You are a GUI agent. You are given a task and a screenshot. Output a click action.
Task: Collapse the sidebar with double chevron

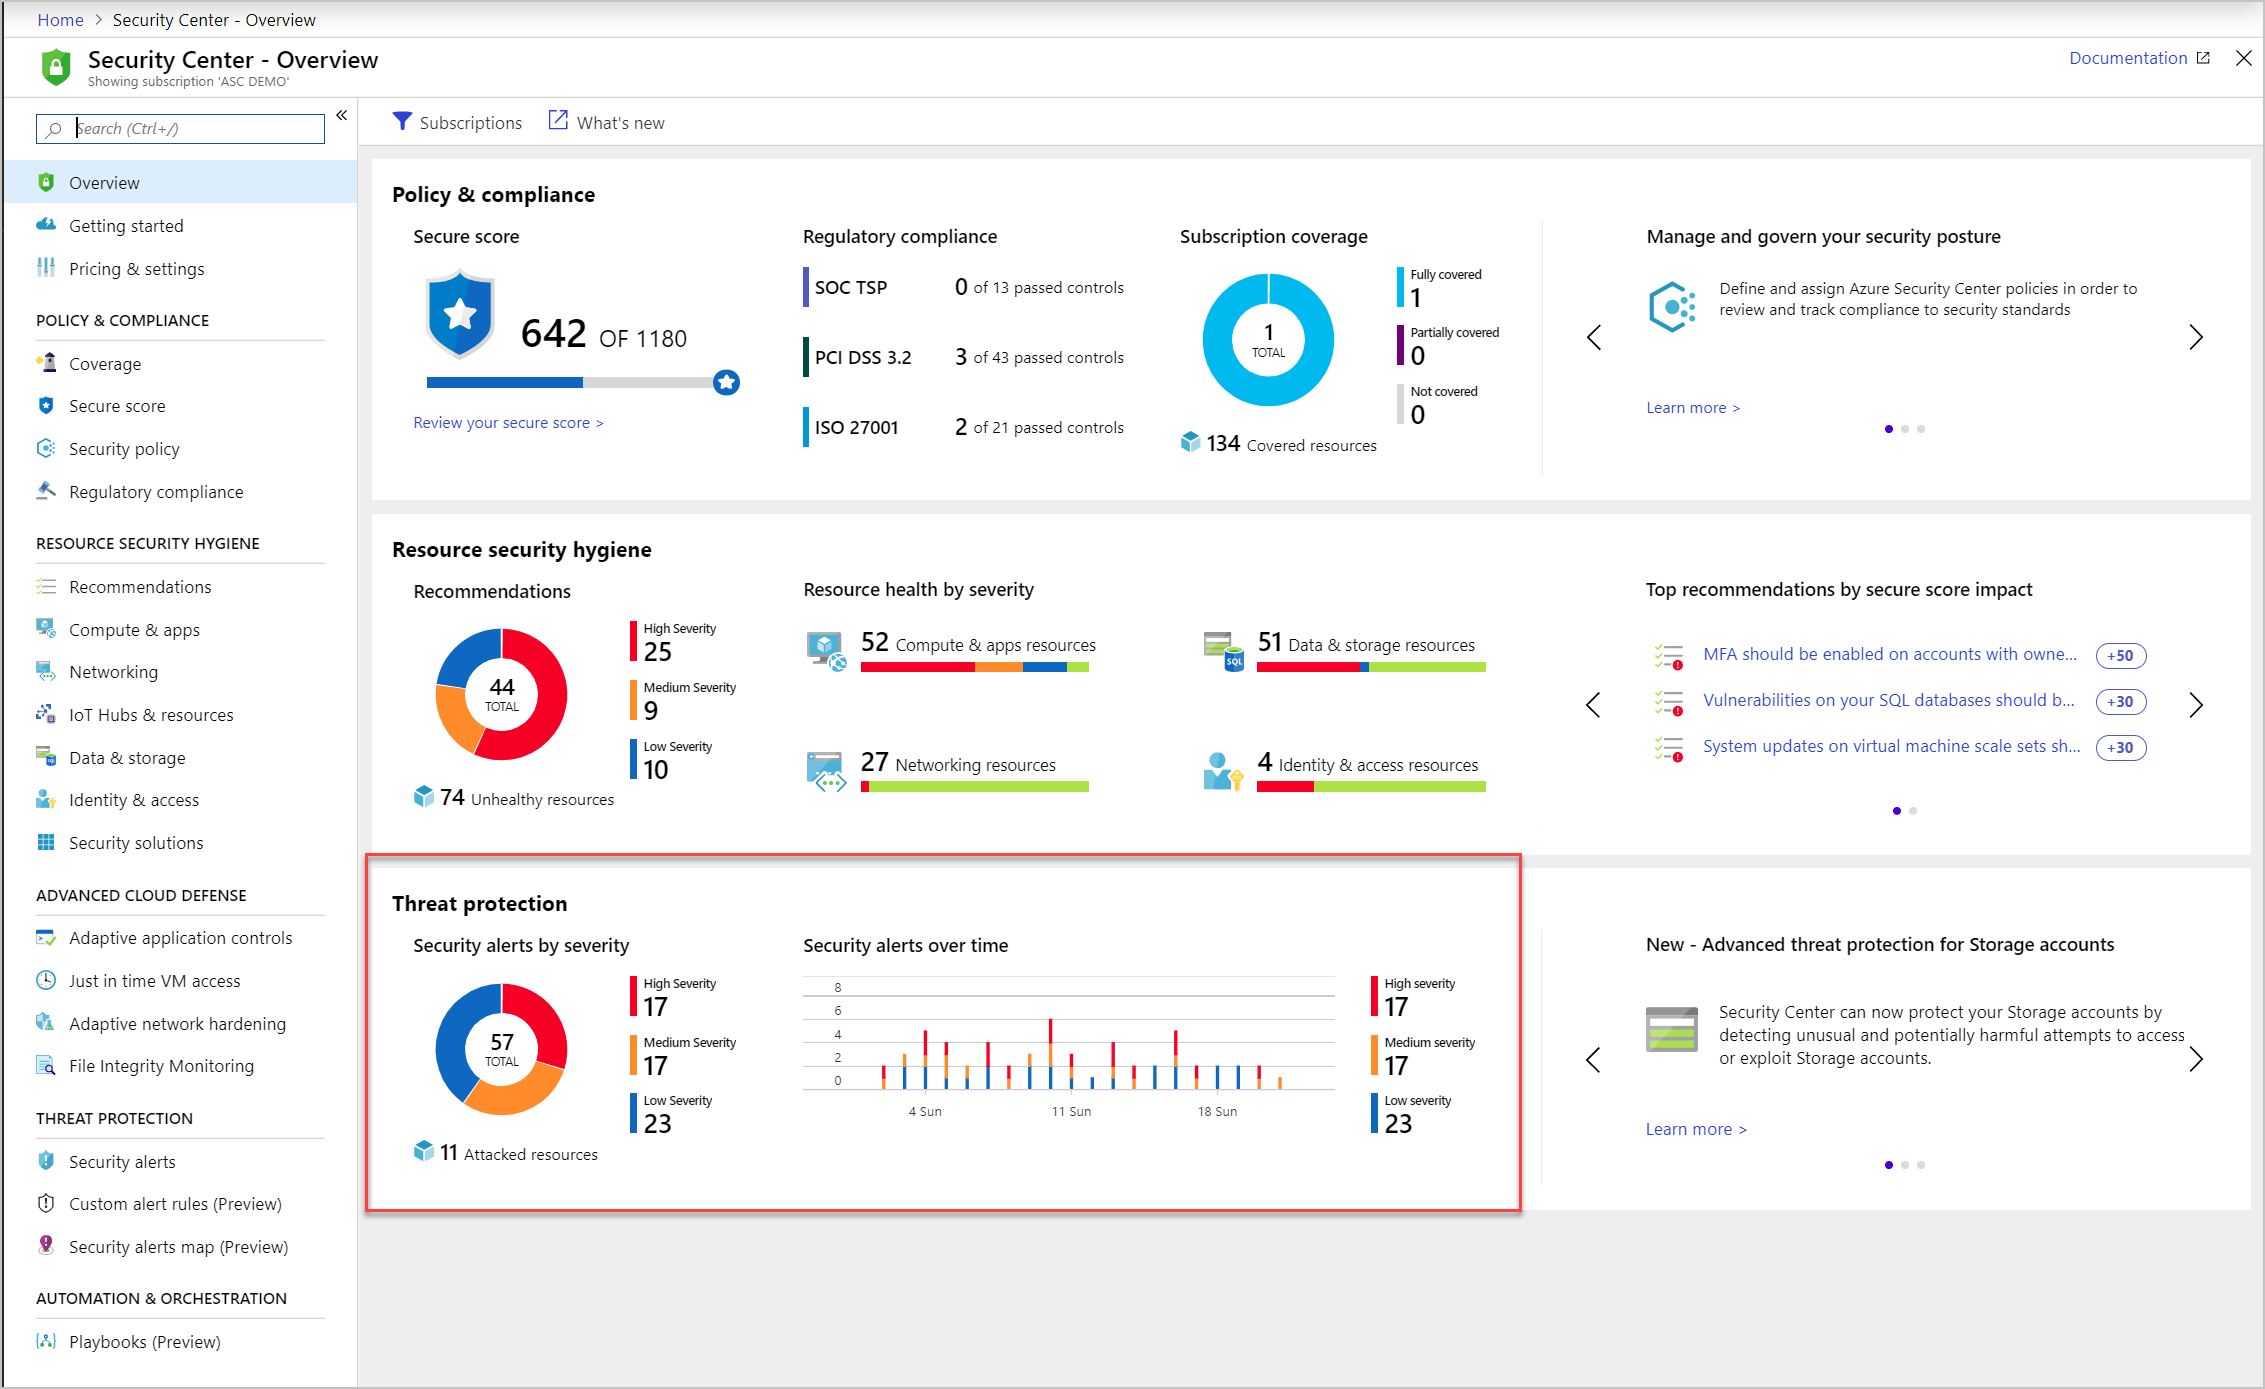(342, 116)
